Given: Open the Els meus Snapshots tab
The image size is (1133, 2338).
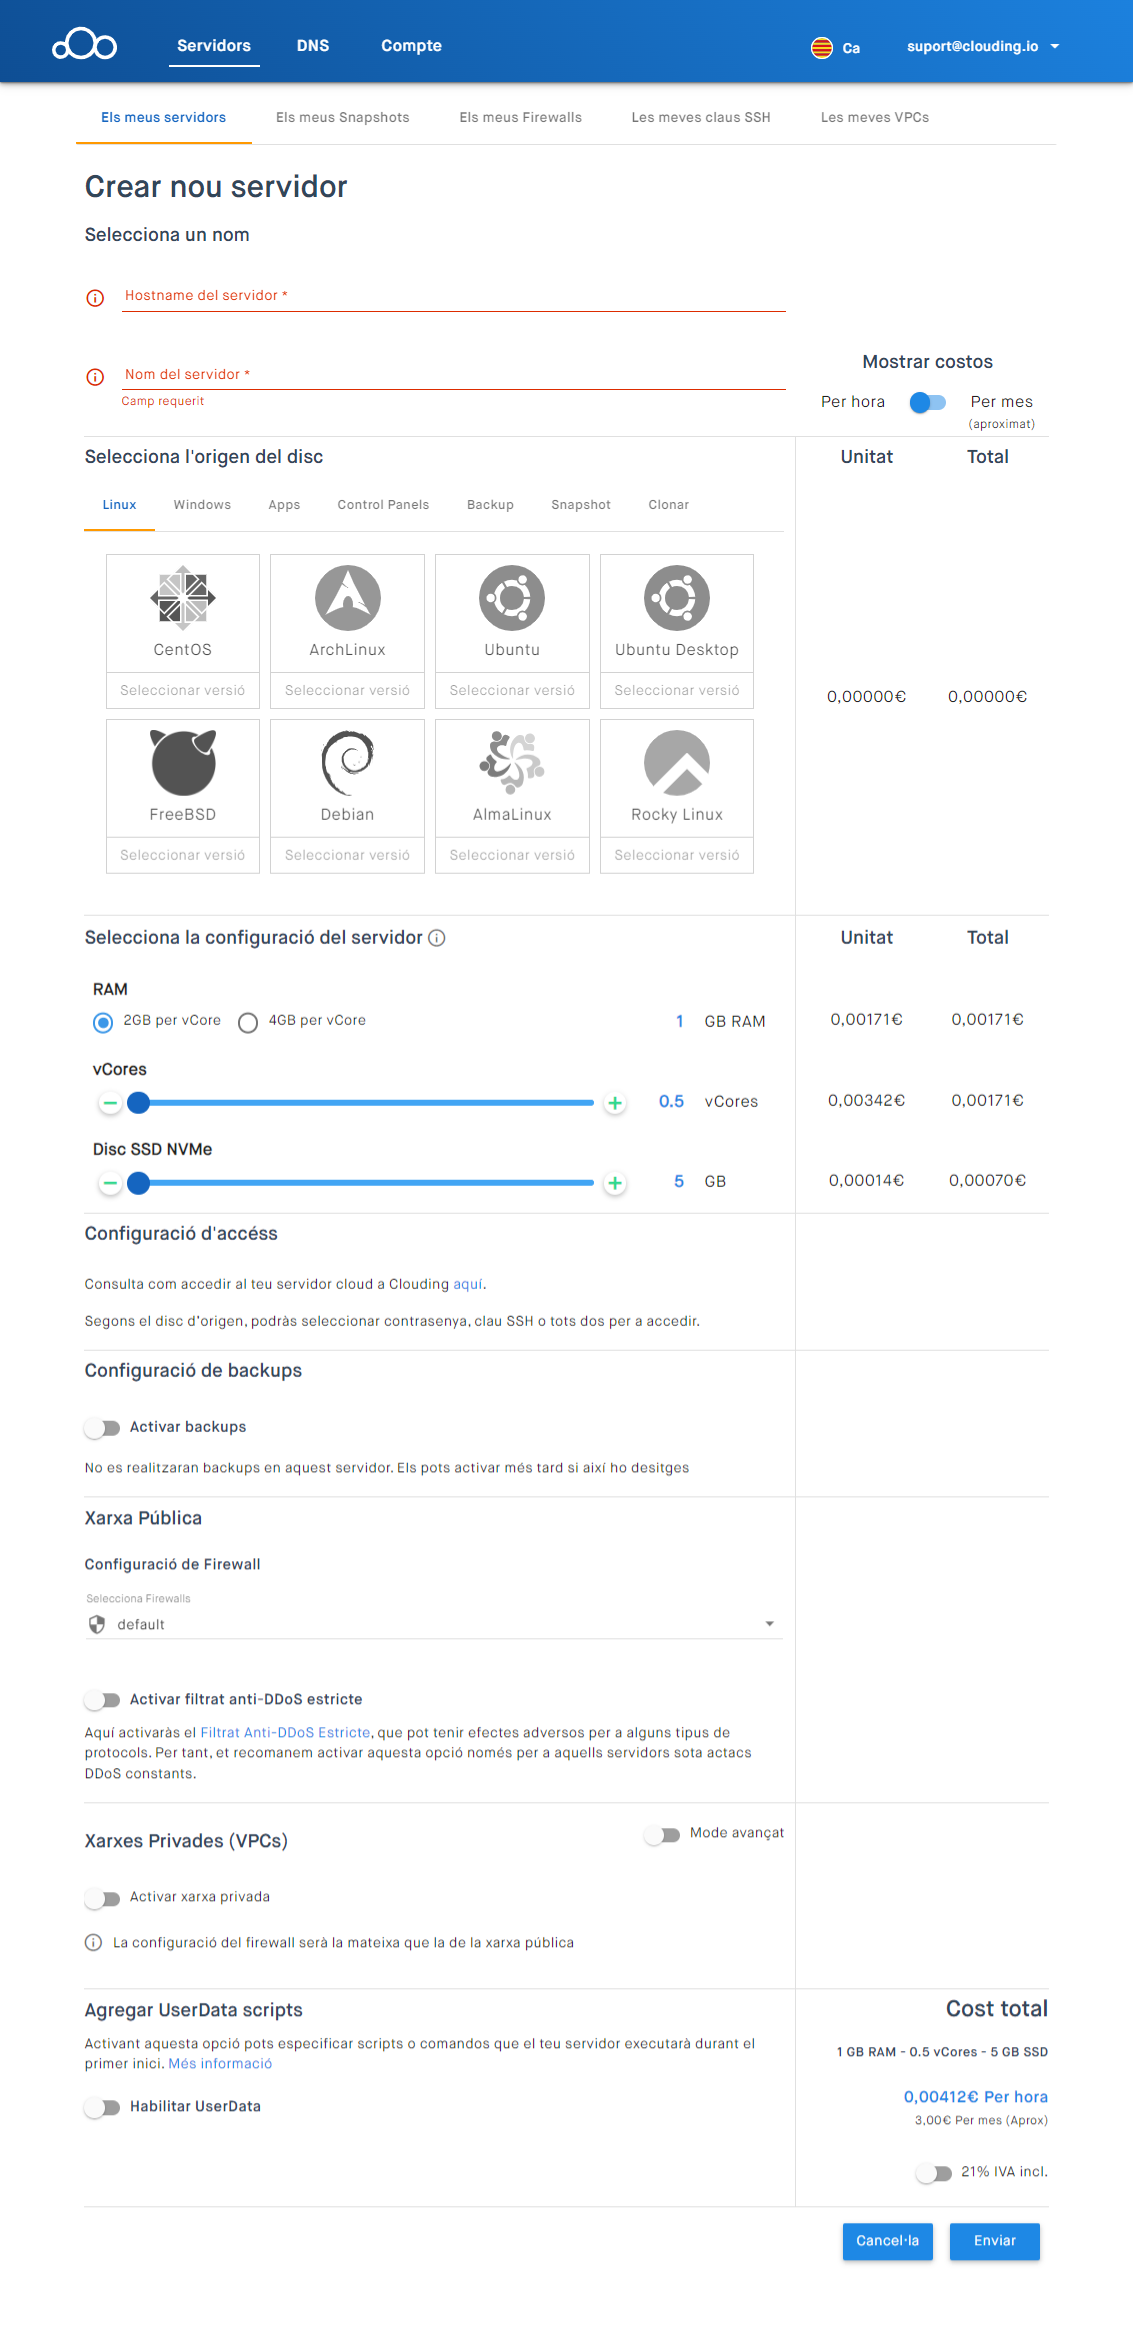Looking at the screenshot, I should (x=342, y=118).
